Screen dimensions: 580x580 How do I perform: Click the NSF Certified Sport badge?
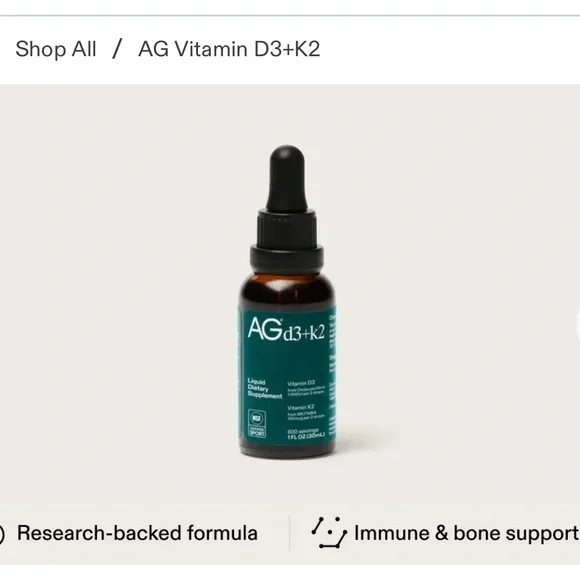click(257, 423)
